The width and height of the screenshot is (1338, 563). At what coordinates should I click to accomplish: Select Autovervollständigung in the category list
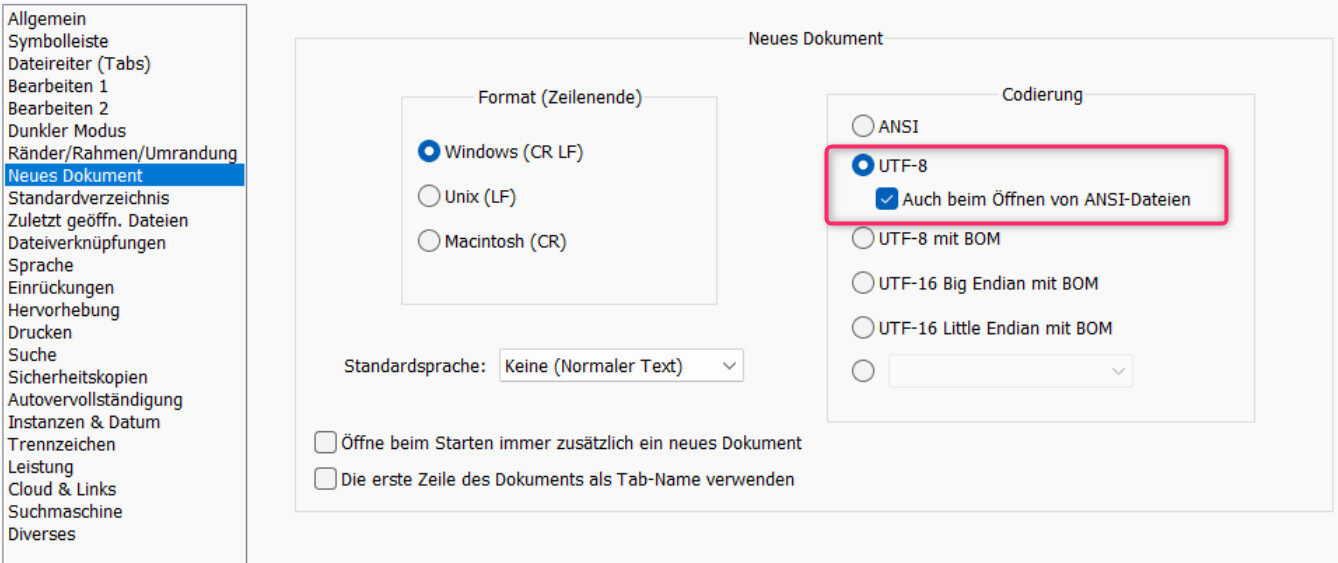click(x=95, y=400)
